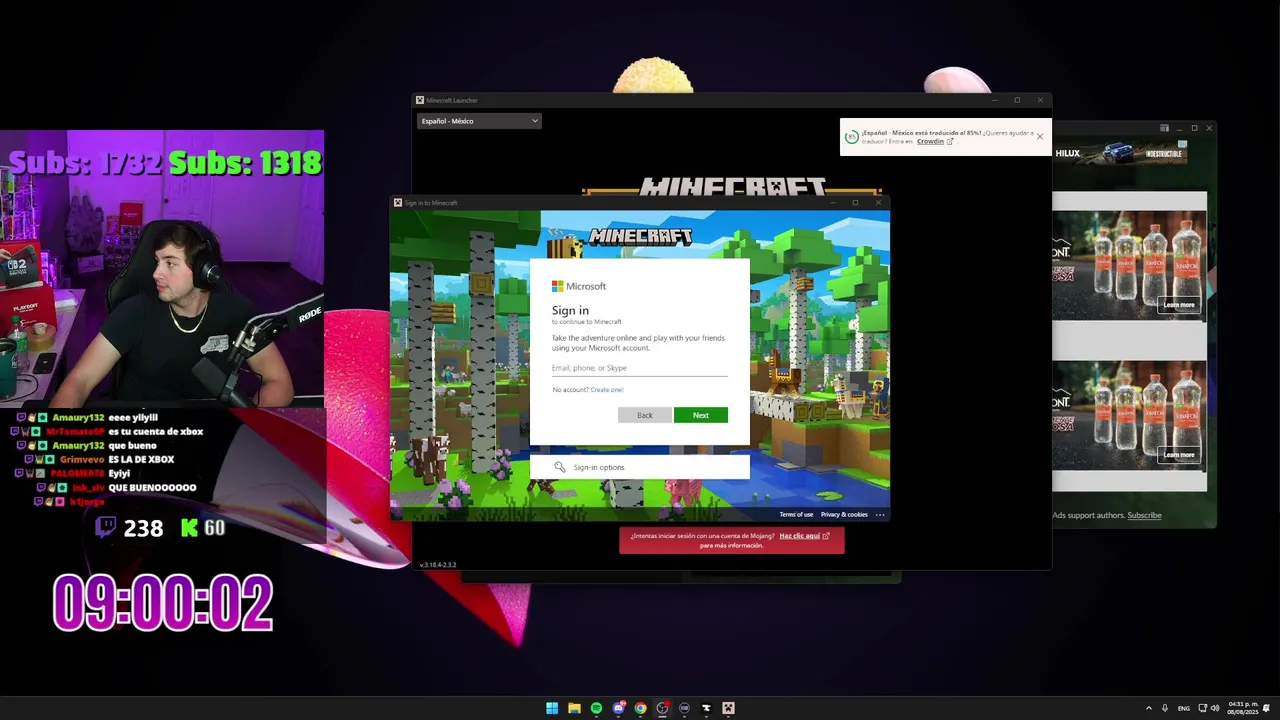Screen dimensions: 1280x720
Task: Focus the Email, phone, or Skype field
Action: tap(639, 368)
